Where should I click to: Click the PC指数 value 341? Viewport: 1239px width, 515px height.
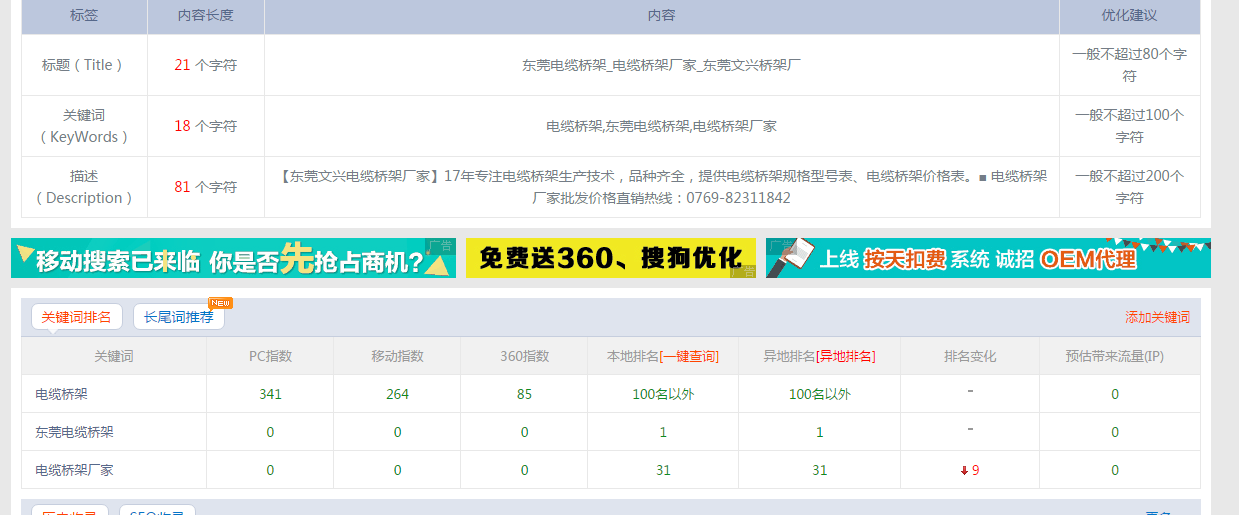270,394
